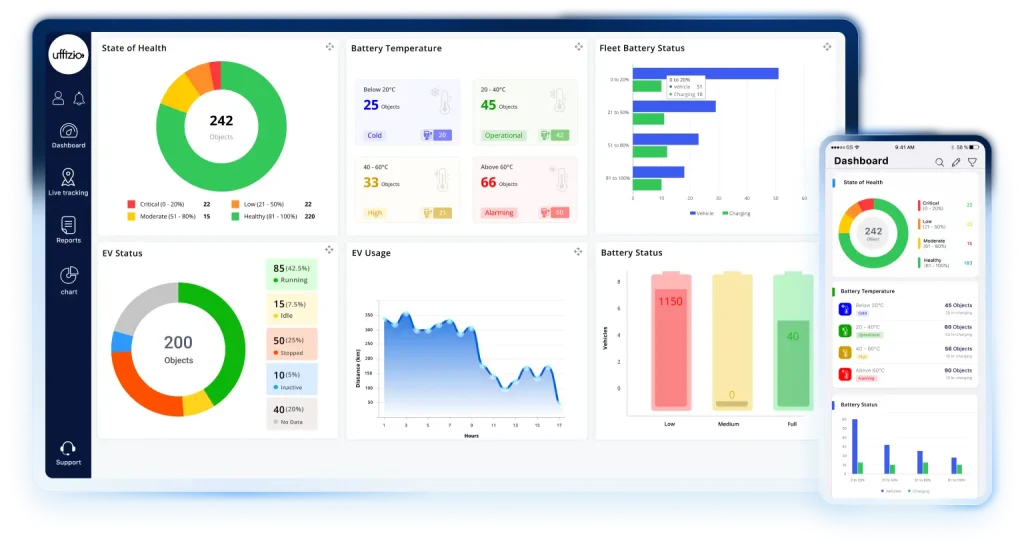Screen dimensions: 1024x549
Task: Expand the desktop Battery Temperature widget via its corner icon
Action: point(578,47)
